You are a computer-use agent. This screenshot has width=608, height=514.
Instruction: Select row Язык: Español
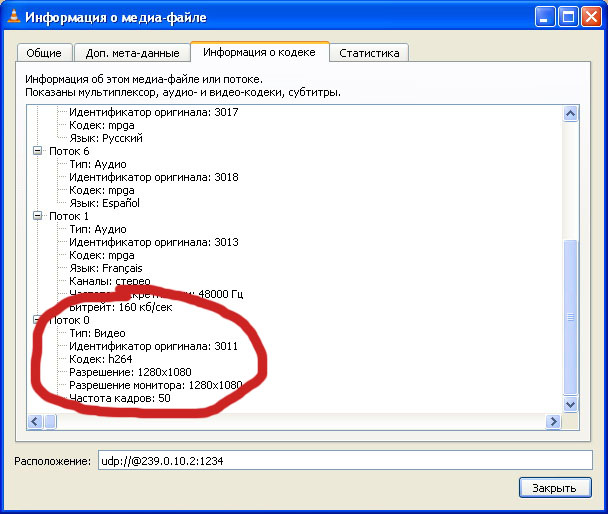pos(104,203)
